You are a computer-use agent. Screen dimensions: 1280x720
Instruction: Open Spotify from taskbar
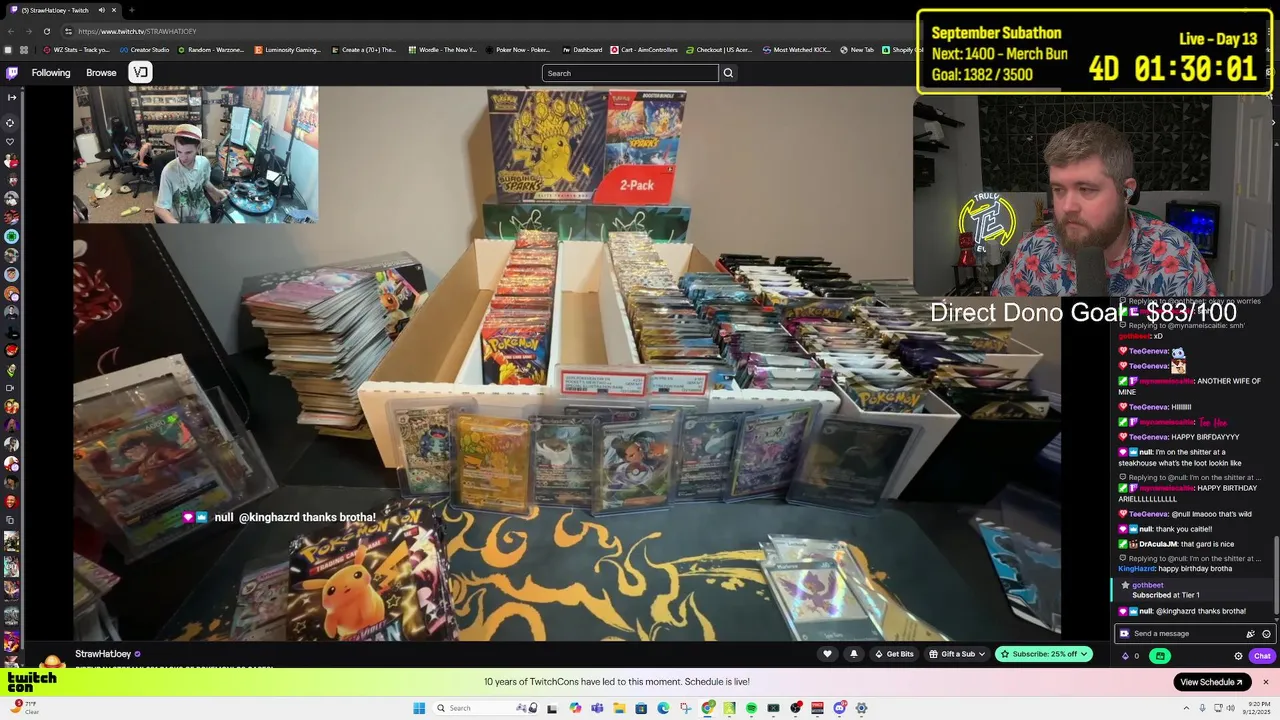pyautogui.click(x=751, y=708)
